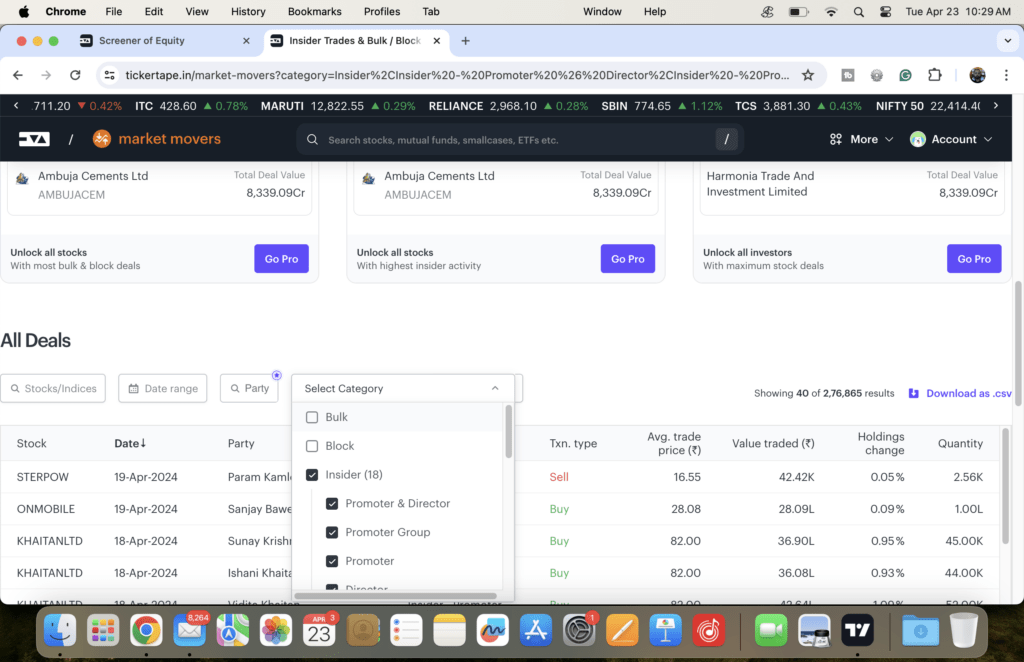Open Chrome extensions puzzle icon
1024x662 pixels.
[935, 75]
